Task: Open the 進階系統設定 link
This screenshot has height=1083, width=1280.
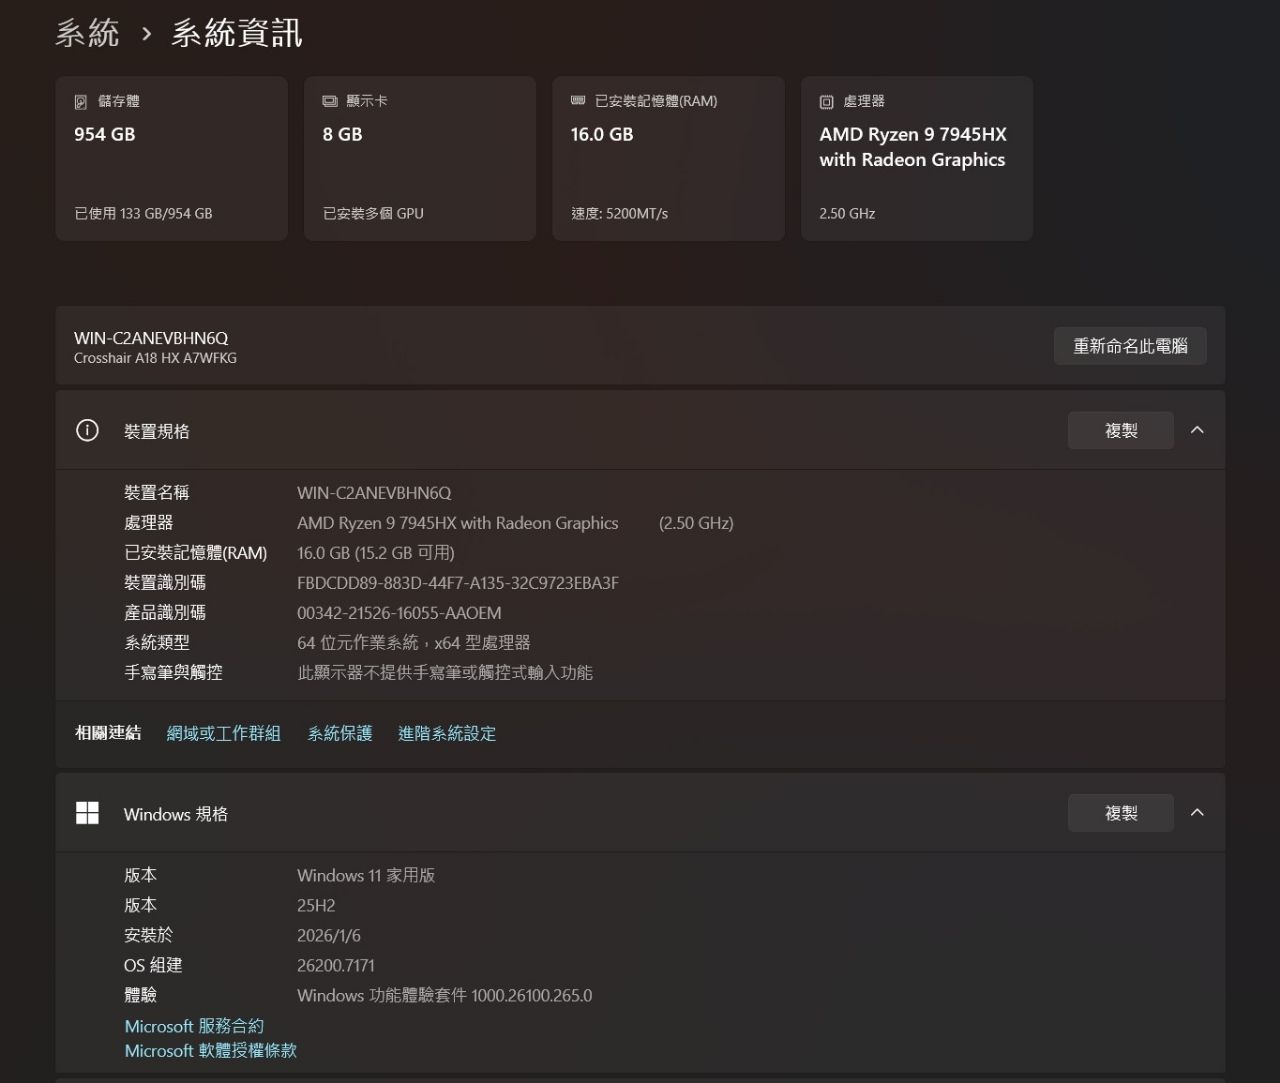Action: point(447,733)
